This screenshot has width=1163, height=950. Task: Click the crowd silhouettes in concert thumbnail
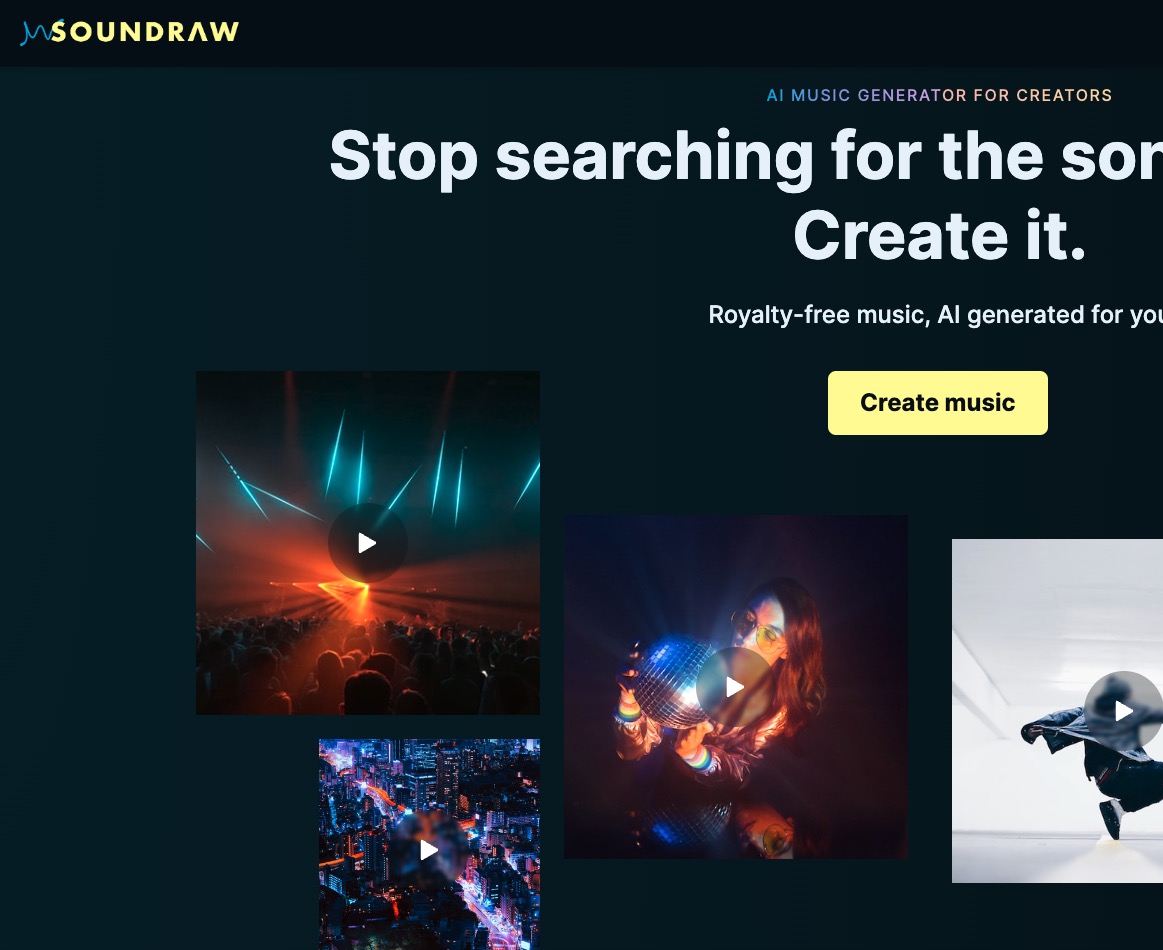(x=367, y=667)
